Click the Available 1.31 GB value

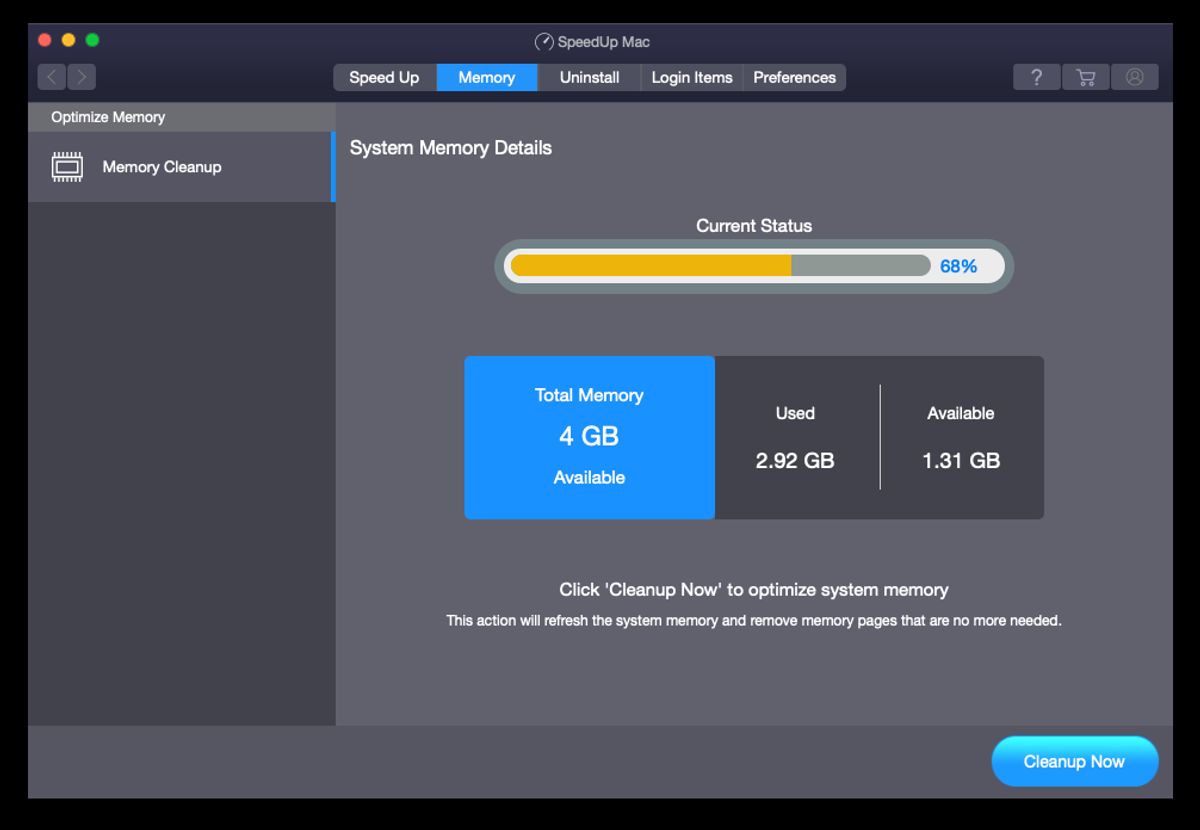[961, 460]
